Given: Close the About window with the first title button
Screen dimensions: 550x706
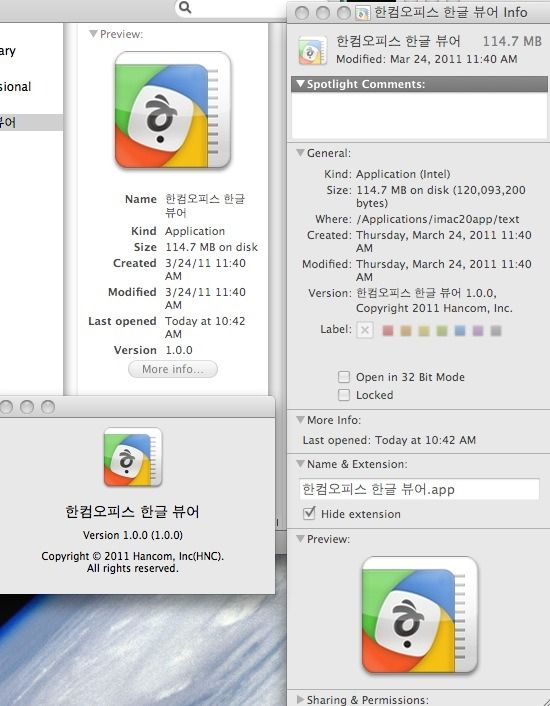Looking at the screenshot, I should point(6,407).
